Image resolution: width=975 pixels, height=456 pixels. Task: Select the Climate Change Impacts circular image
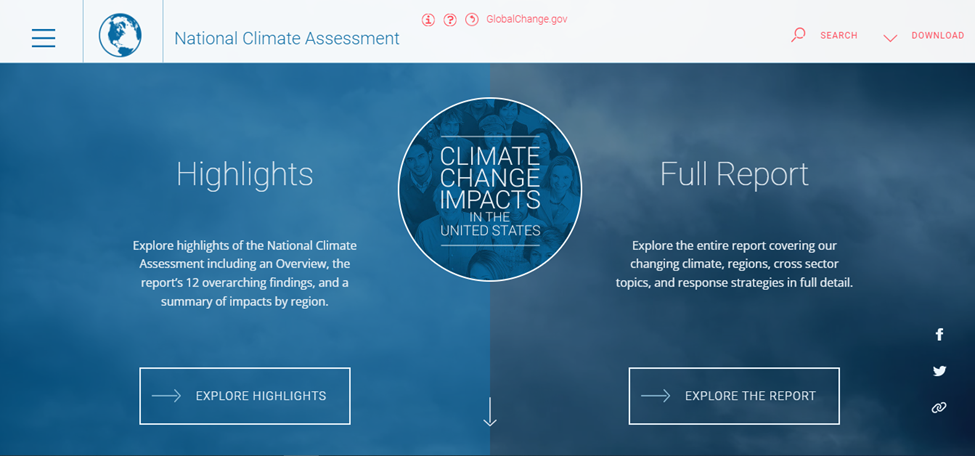(x=490, y=189)
